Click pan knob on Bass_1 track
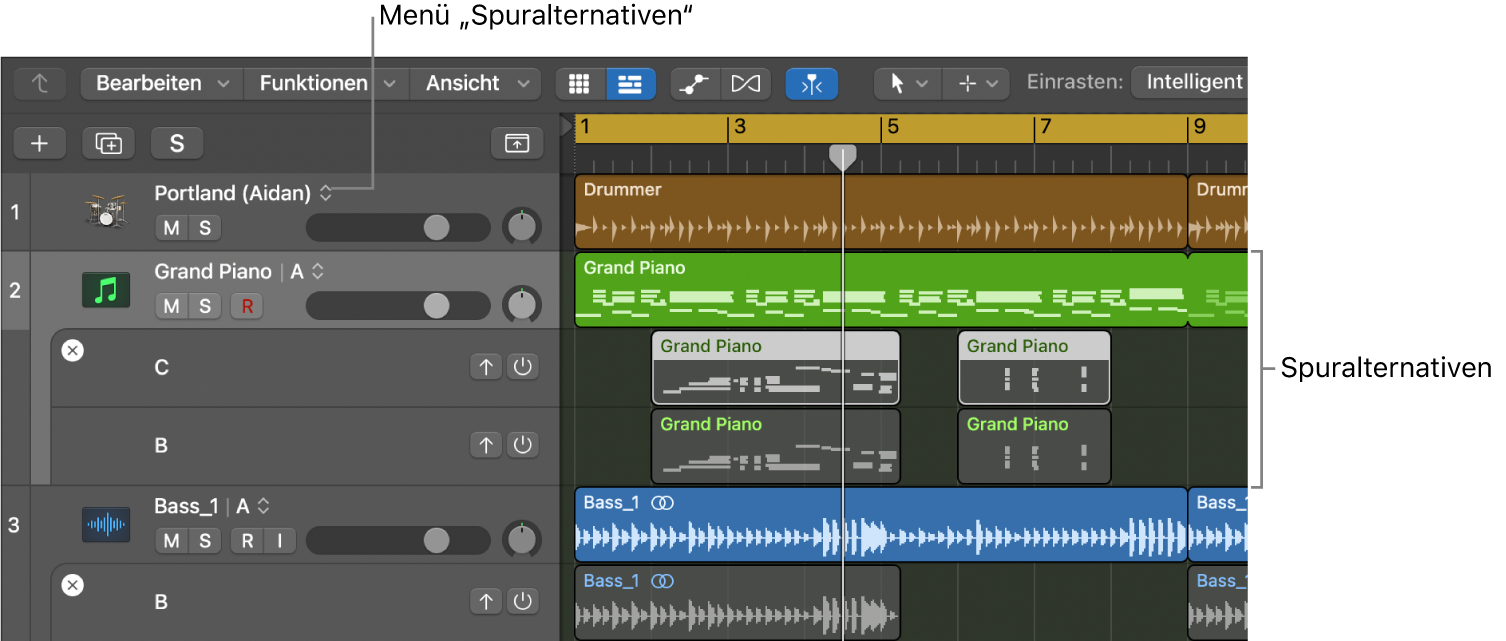 [521, 540]
